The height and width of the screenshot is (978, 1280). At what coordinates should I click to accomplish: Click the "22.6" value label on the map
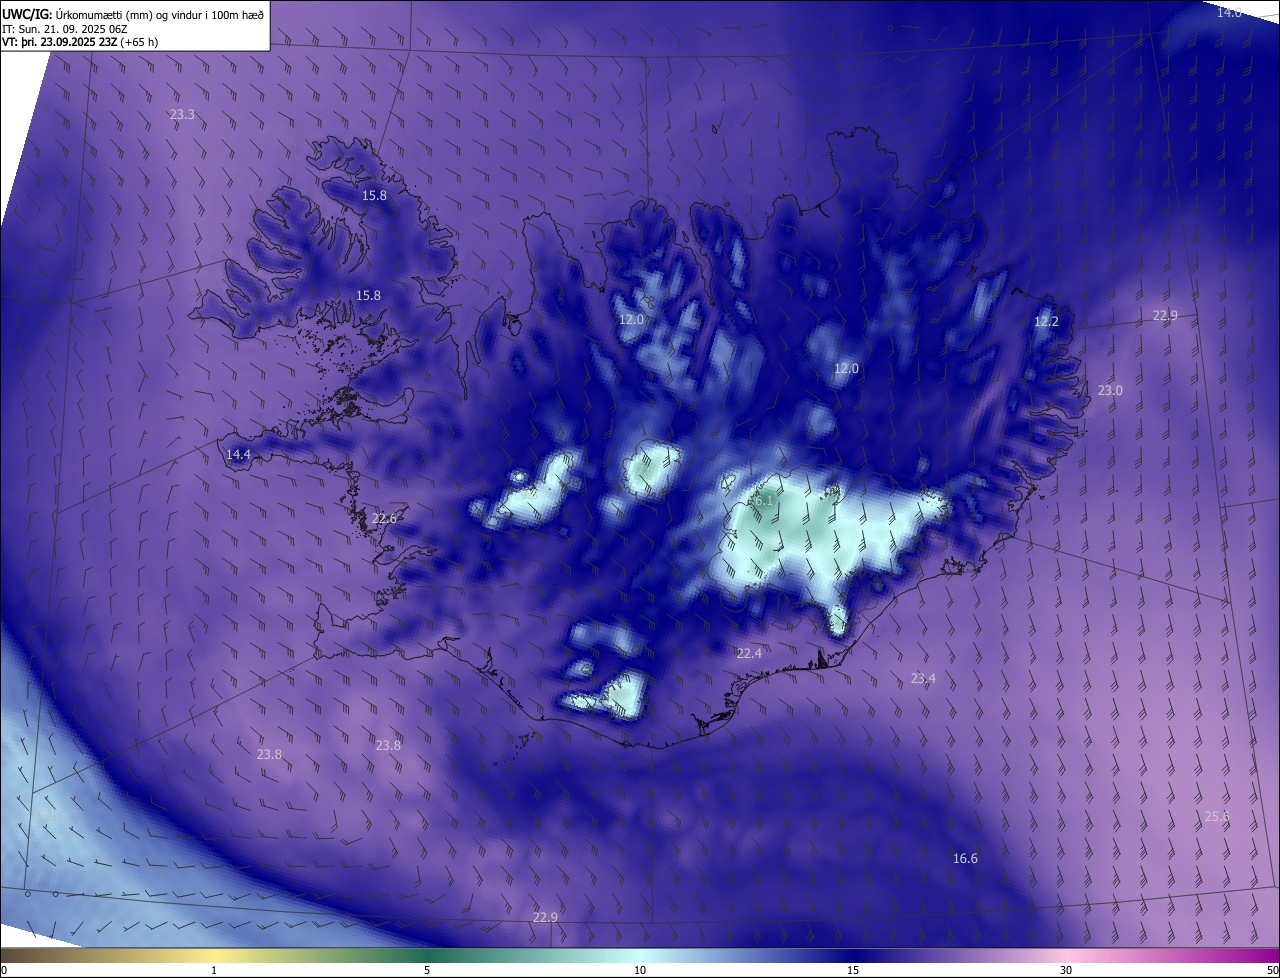[x=384, y=519]
